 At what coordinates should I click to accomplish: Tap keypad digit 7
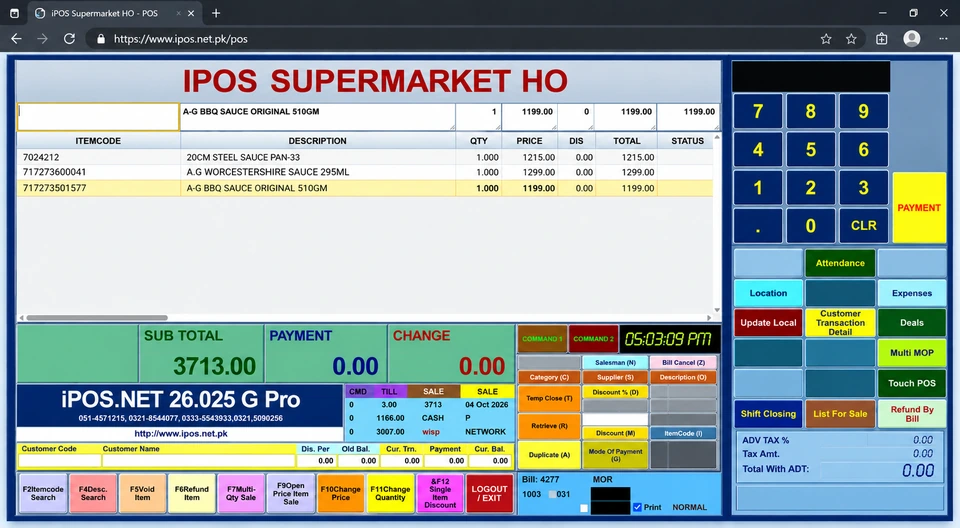tap(758, 111)
